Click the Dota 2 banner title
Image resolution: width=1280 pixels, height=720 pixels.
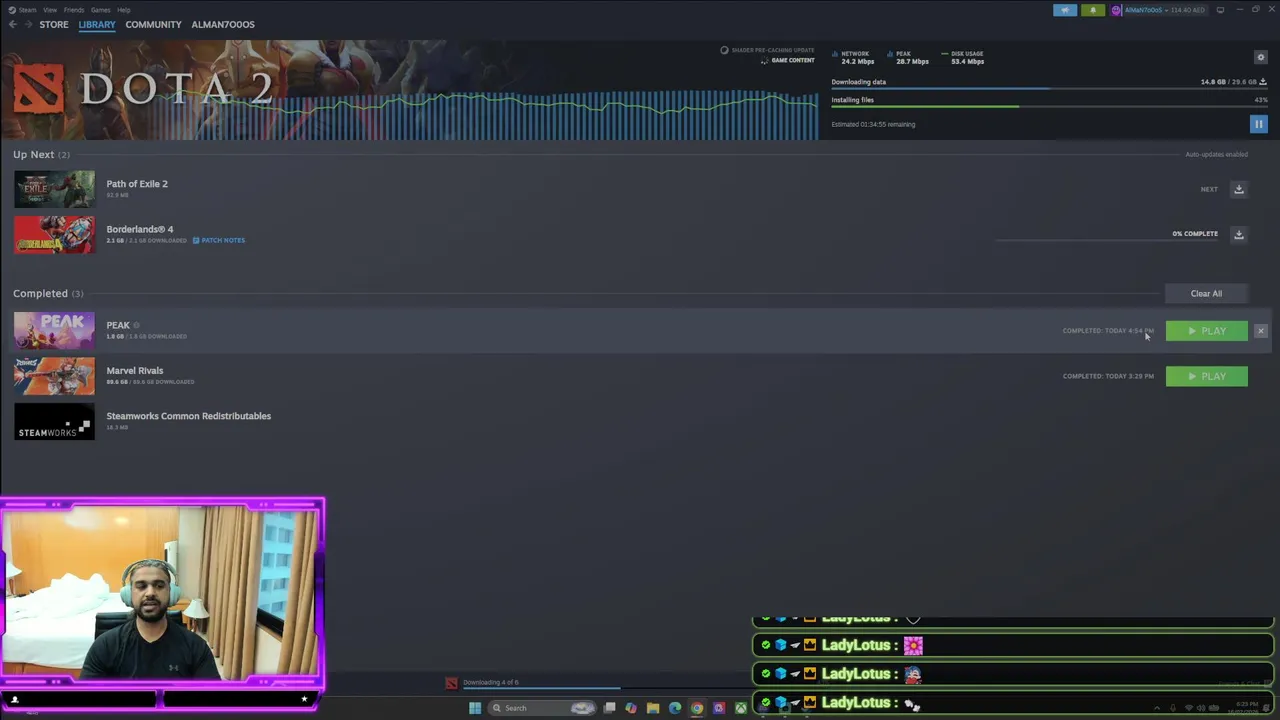tap(176, 88)
